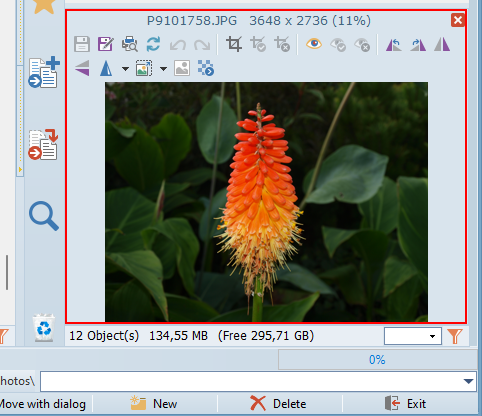This screenshot has height=416, width=482.
Task: Click the move files icon in sidebar
Action: 43,145
